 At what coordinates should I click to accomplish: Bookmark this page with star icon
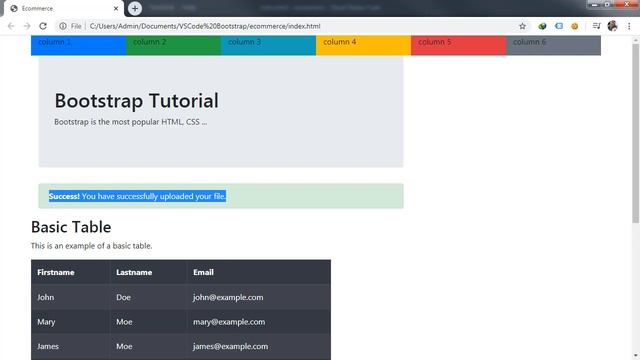coord(522,26)
